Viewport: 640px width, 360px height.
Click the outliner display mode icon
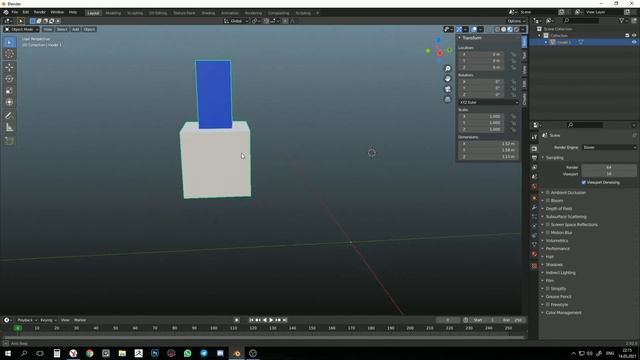click(x=549, y=20)
